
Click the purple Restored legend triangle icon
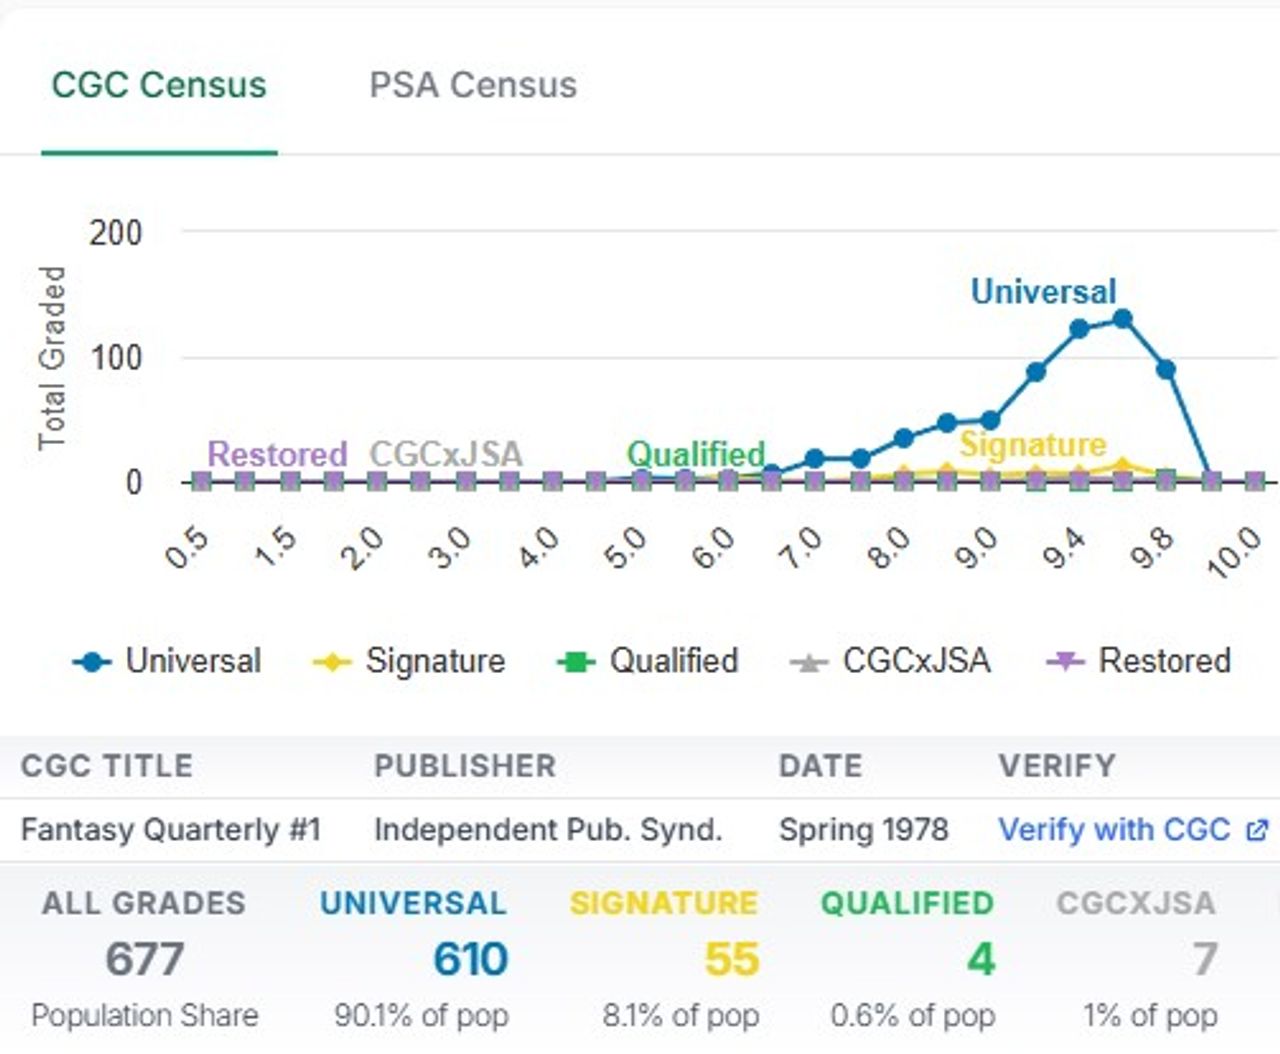tap(1064, 662)
